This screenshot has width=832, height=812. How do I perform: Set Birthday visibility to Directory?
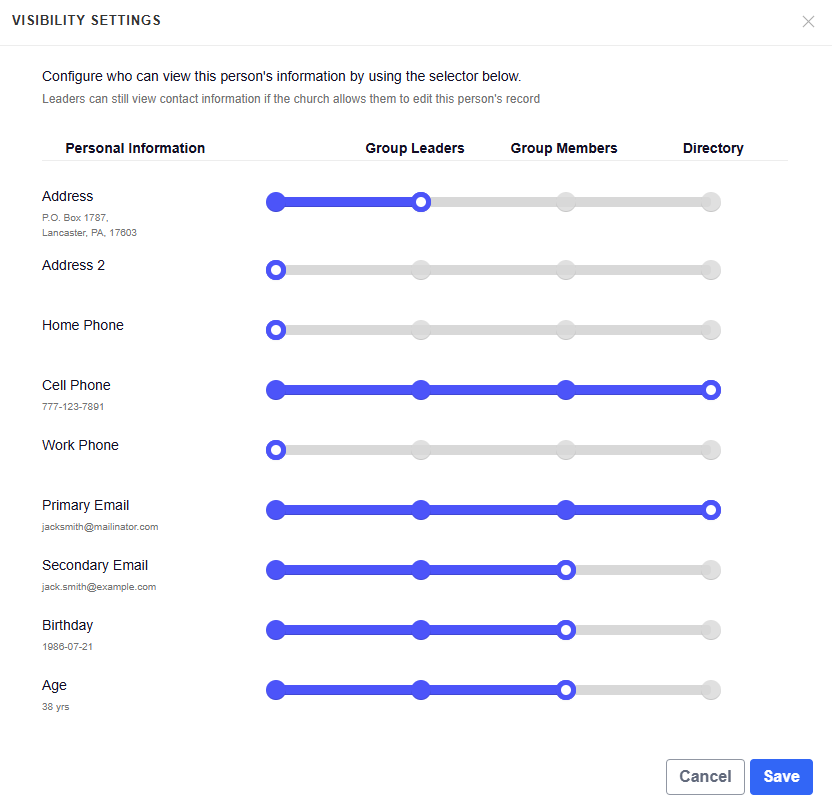(x=710, y=630)
